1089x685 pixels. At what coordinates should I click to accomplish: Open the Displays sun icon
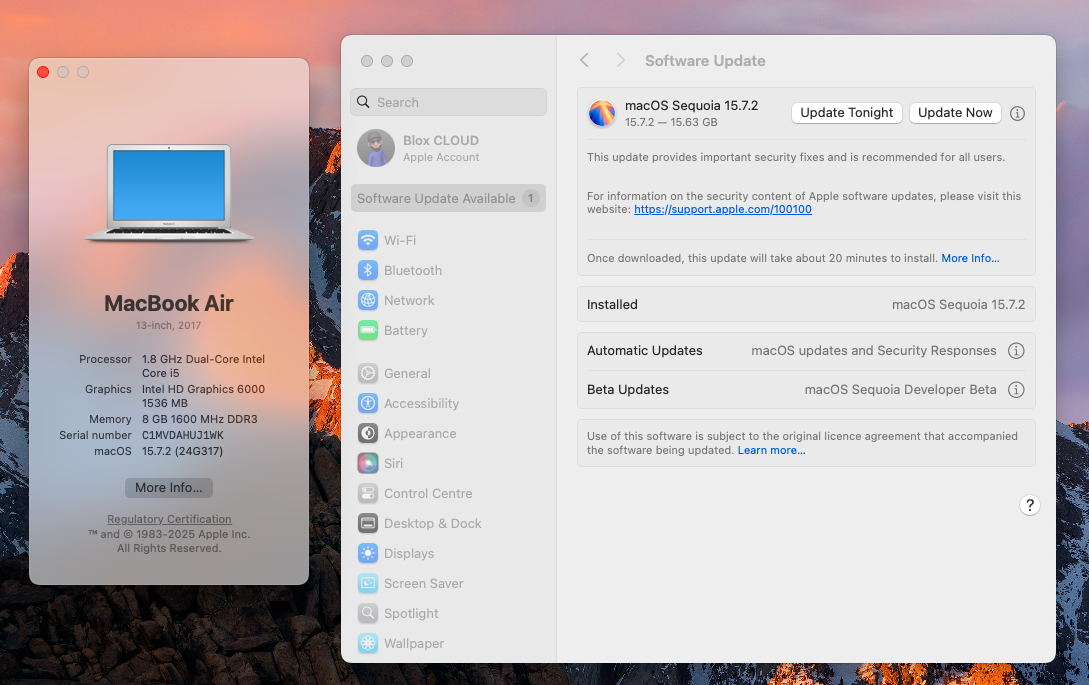[367, 554]
